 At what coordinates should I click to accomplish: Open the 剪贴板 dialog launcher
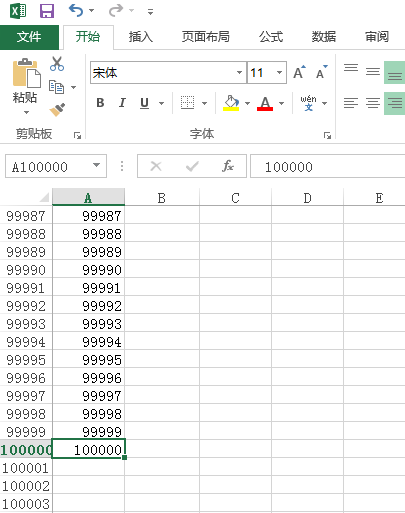77,135
